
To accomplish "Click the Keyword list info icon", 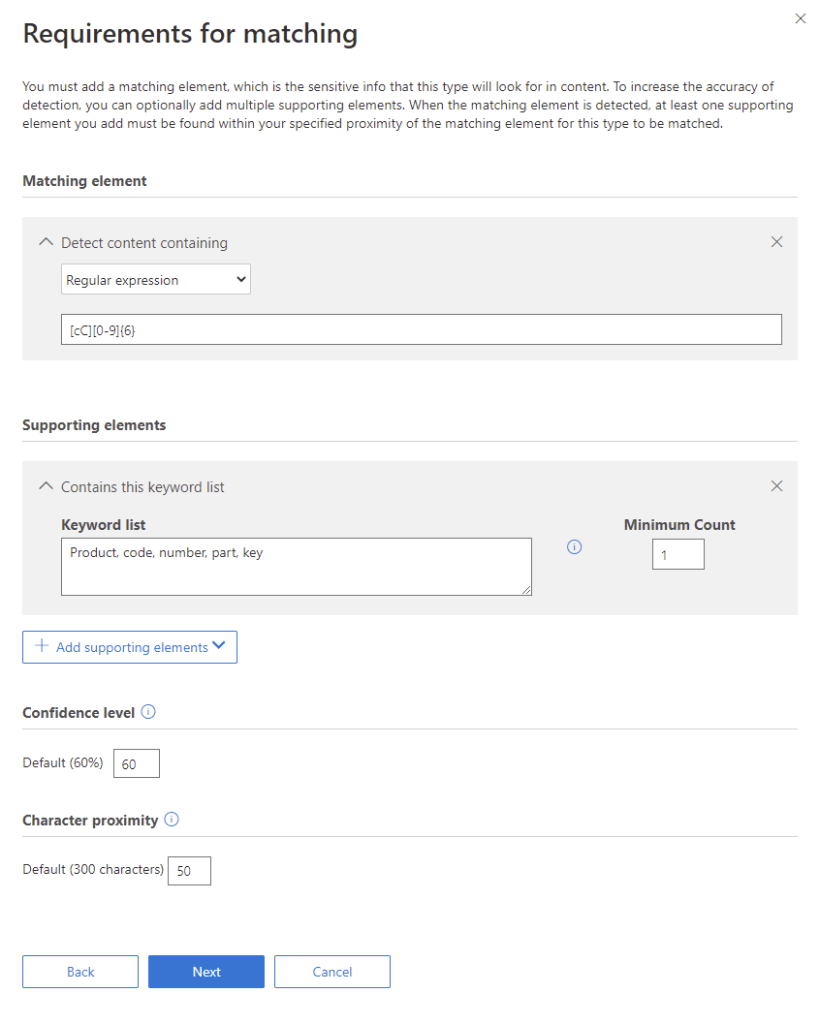I will pyautogui.click(x=574, y=547).
